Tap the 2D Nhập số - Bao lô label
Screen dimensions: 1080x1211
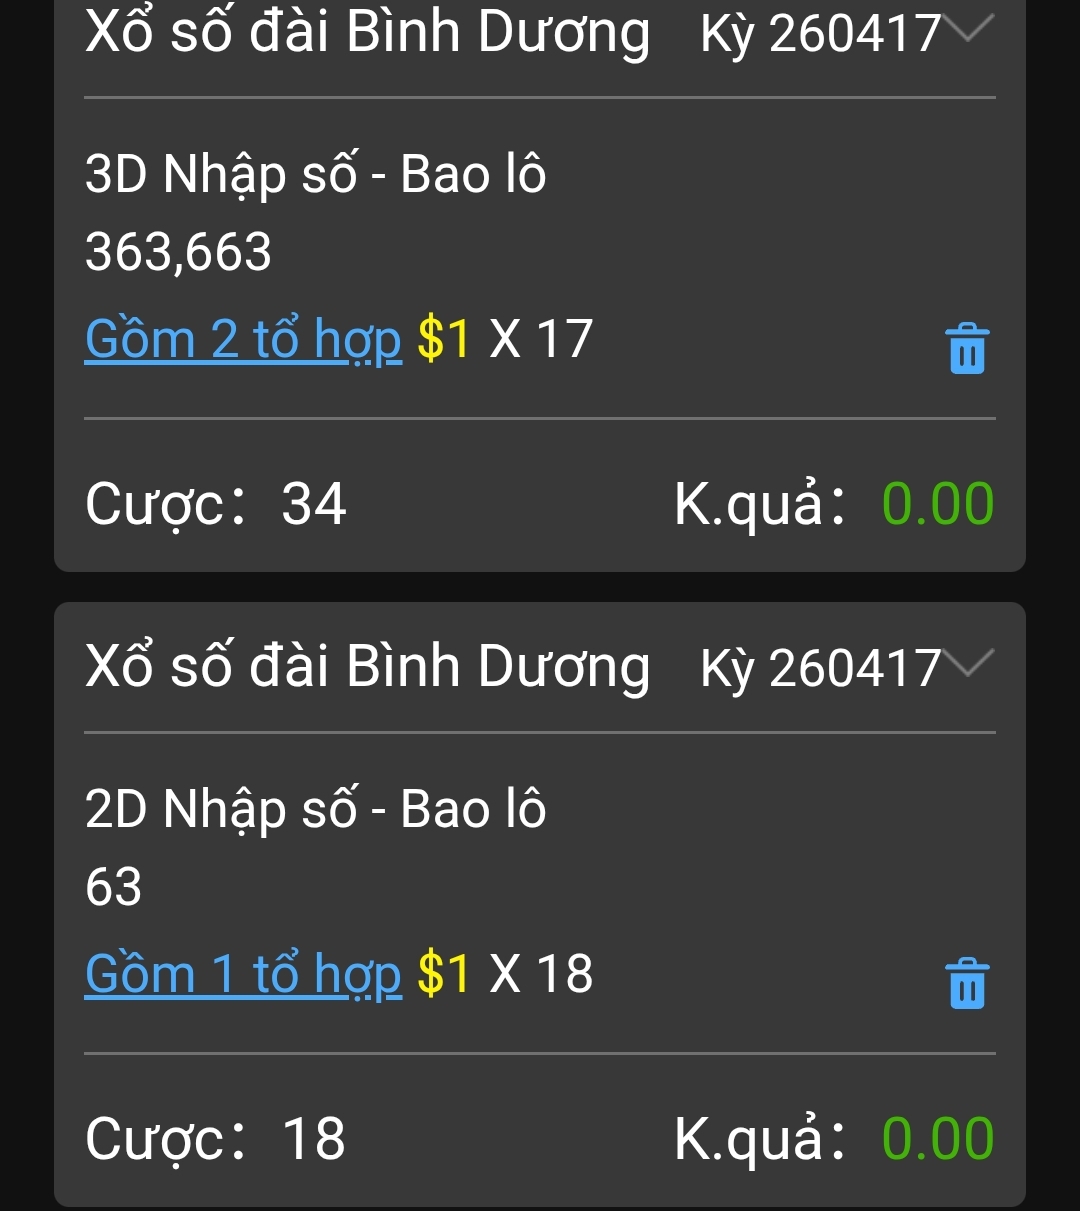tap(315, 809)
